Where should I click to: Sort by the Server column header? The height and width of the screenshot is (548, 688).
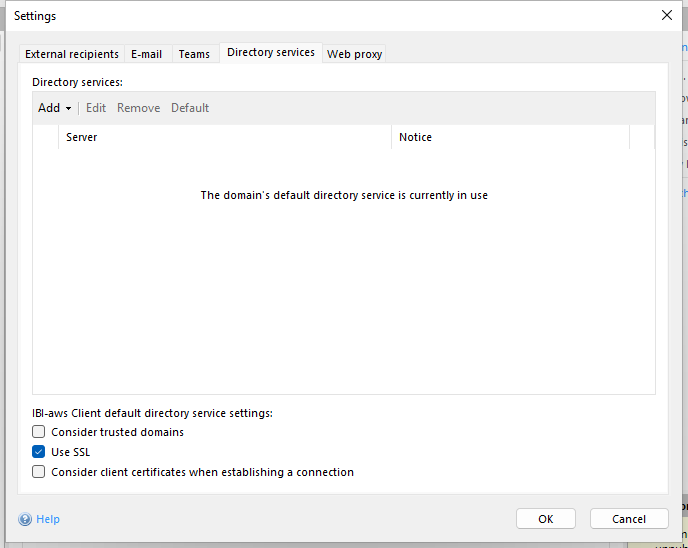tap(224, 137)
